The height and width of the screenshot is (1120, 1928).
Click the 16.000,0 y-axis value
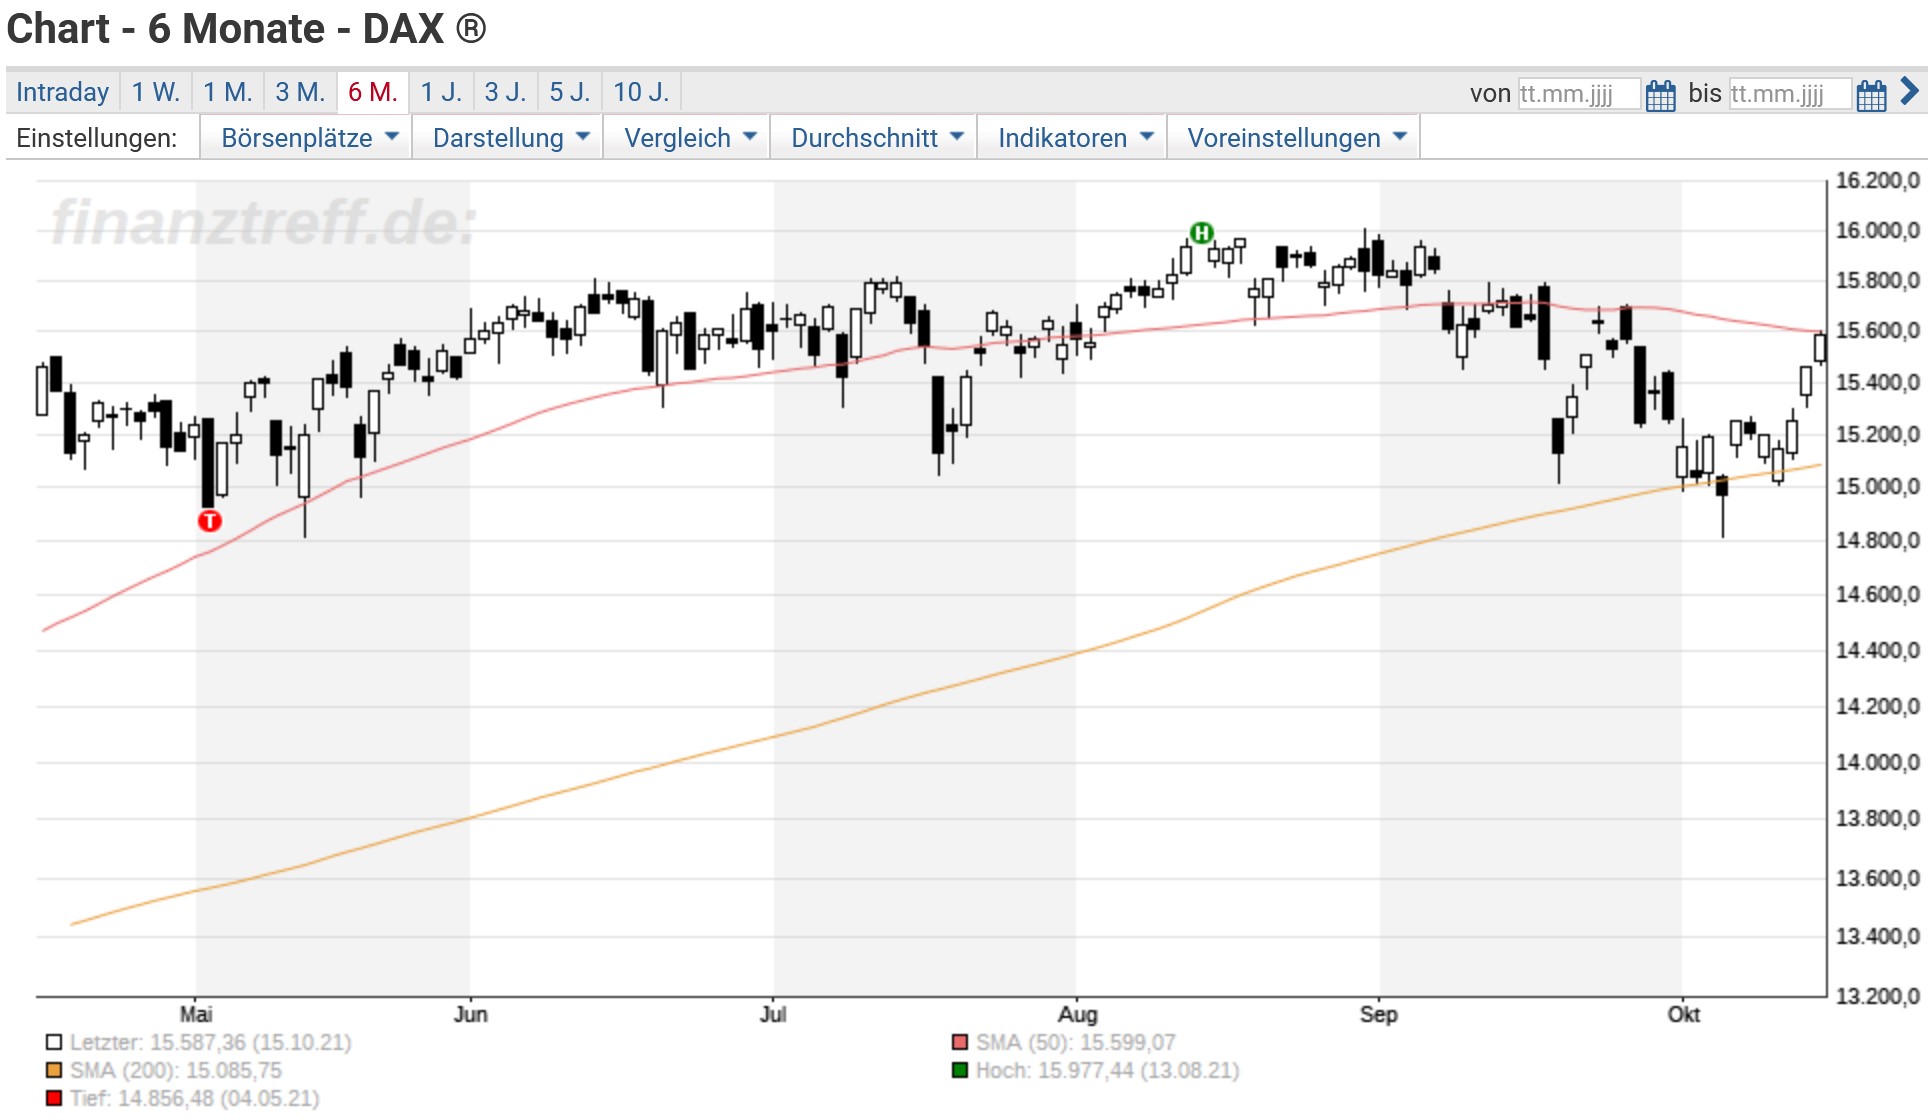coord(1877,230)
